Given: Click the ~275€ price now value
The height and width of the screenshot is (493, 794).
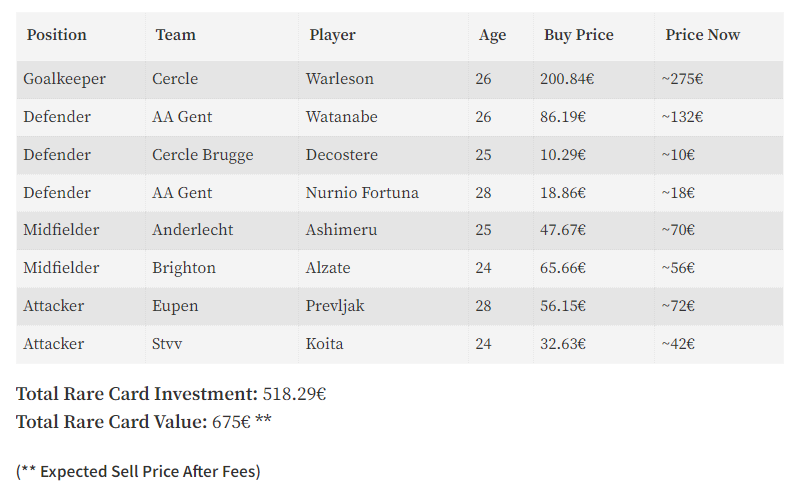Looking at the screenshot, I should coord(682,79).
